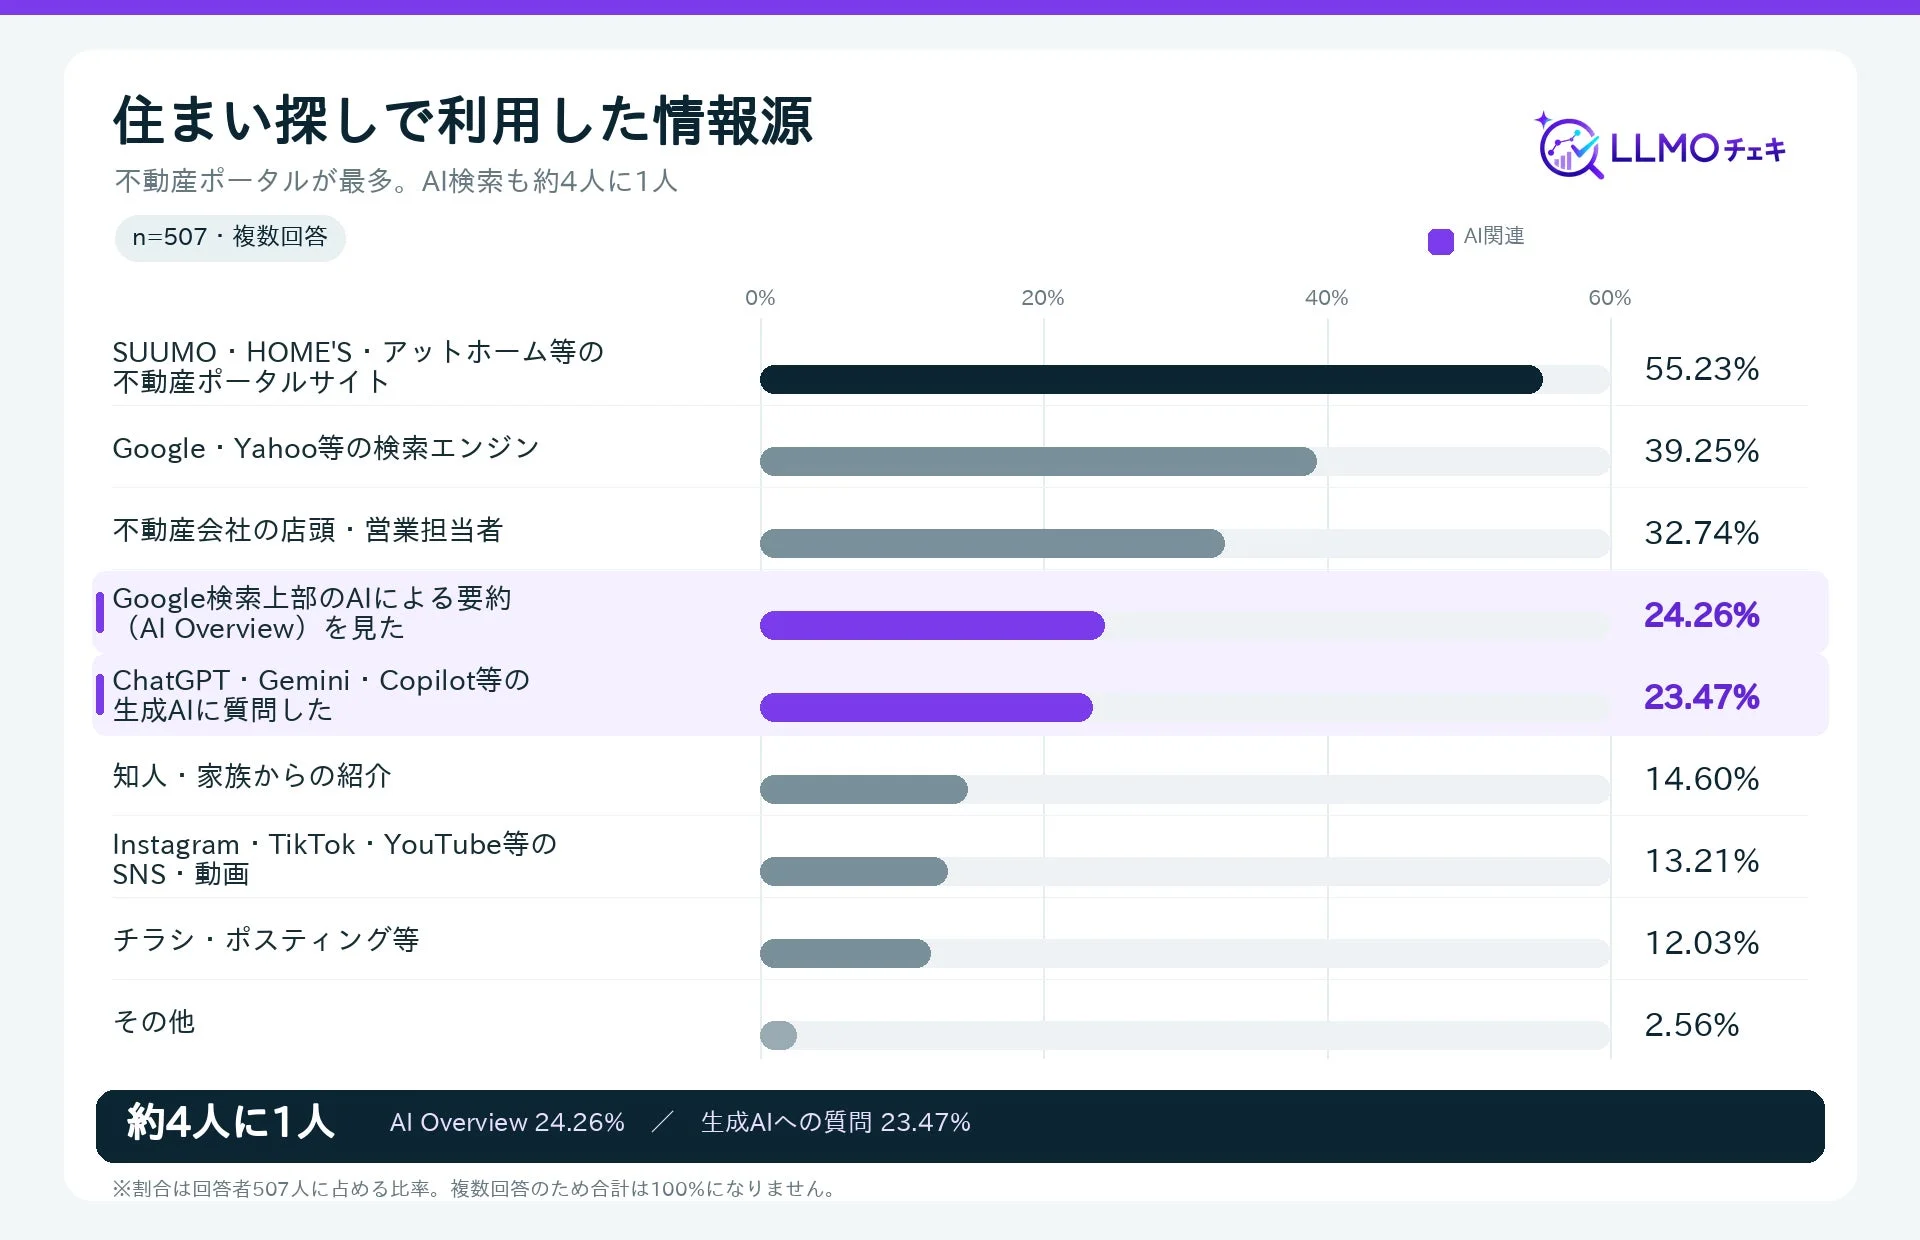
Task: Click the チラシ・ポスティング等 label
Action: (266, 940)
